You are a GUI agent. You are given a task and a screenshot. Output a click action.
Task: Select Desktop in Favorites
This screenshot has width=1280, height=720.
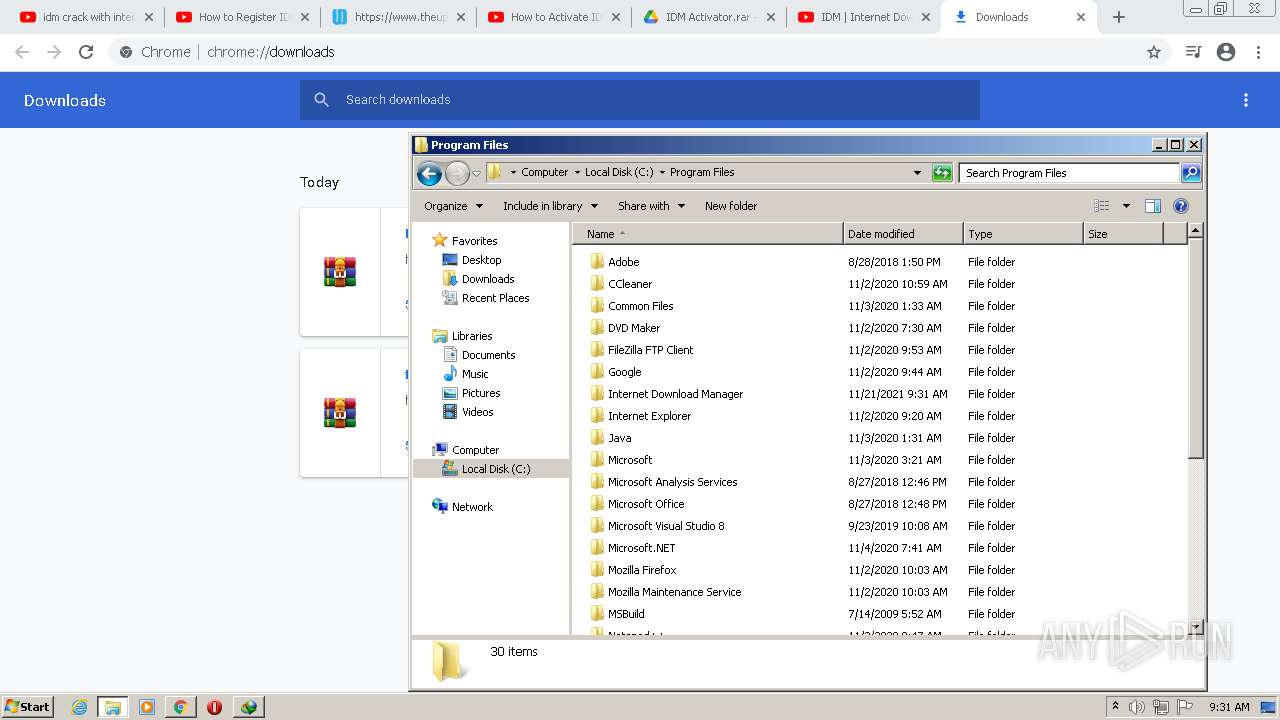[x=481, y=260]
